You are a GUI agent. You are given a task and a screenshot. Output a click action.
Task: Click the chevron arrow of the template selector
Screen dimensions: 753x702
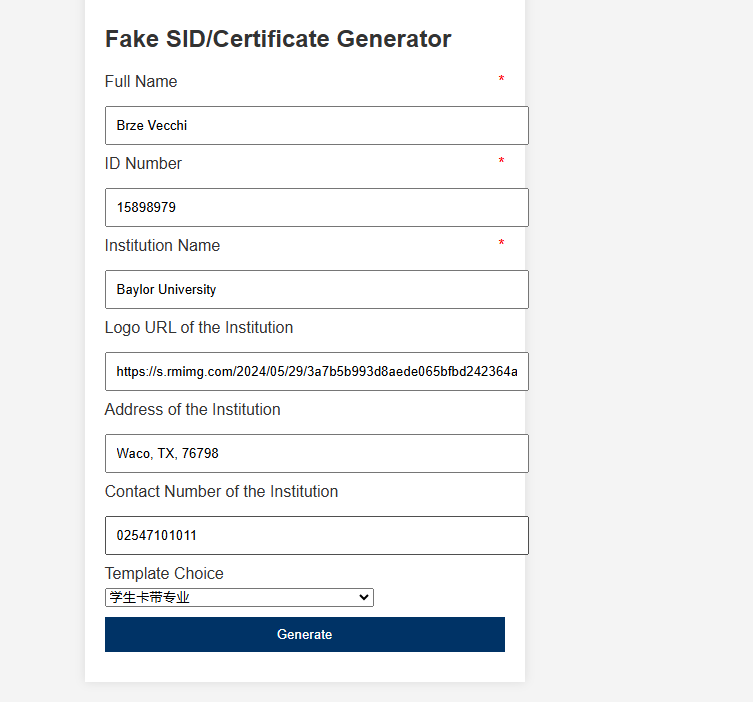(x=363, y=598)
